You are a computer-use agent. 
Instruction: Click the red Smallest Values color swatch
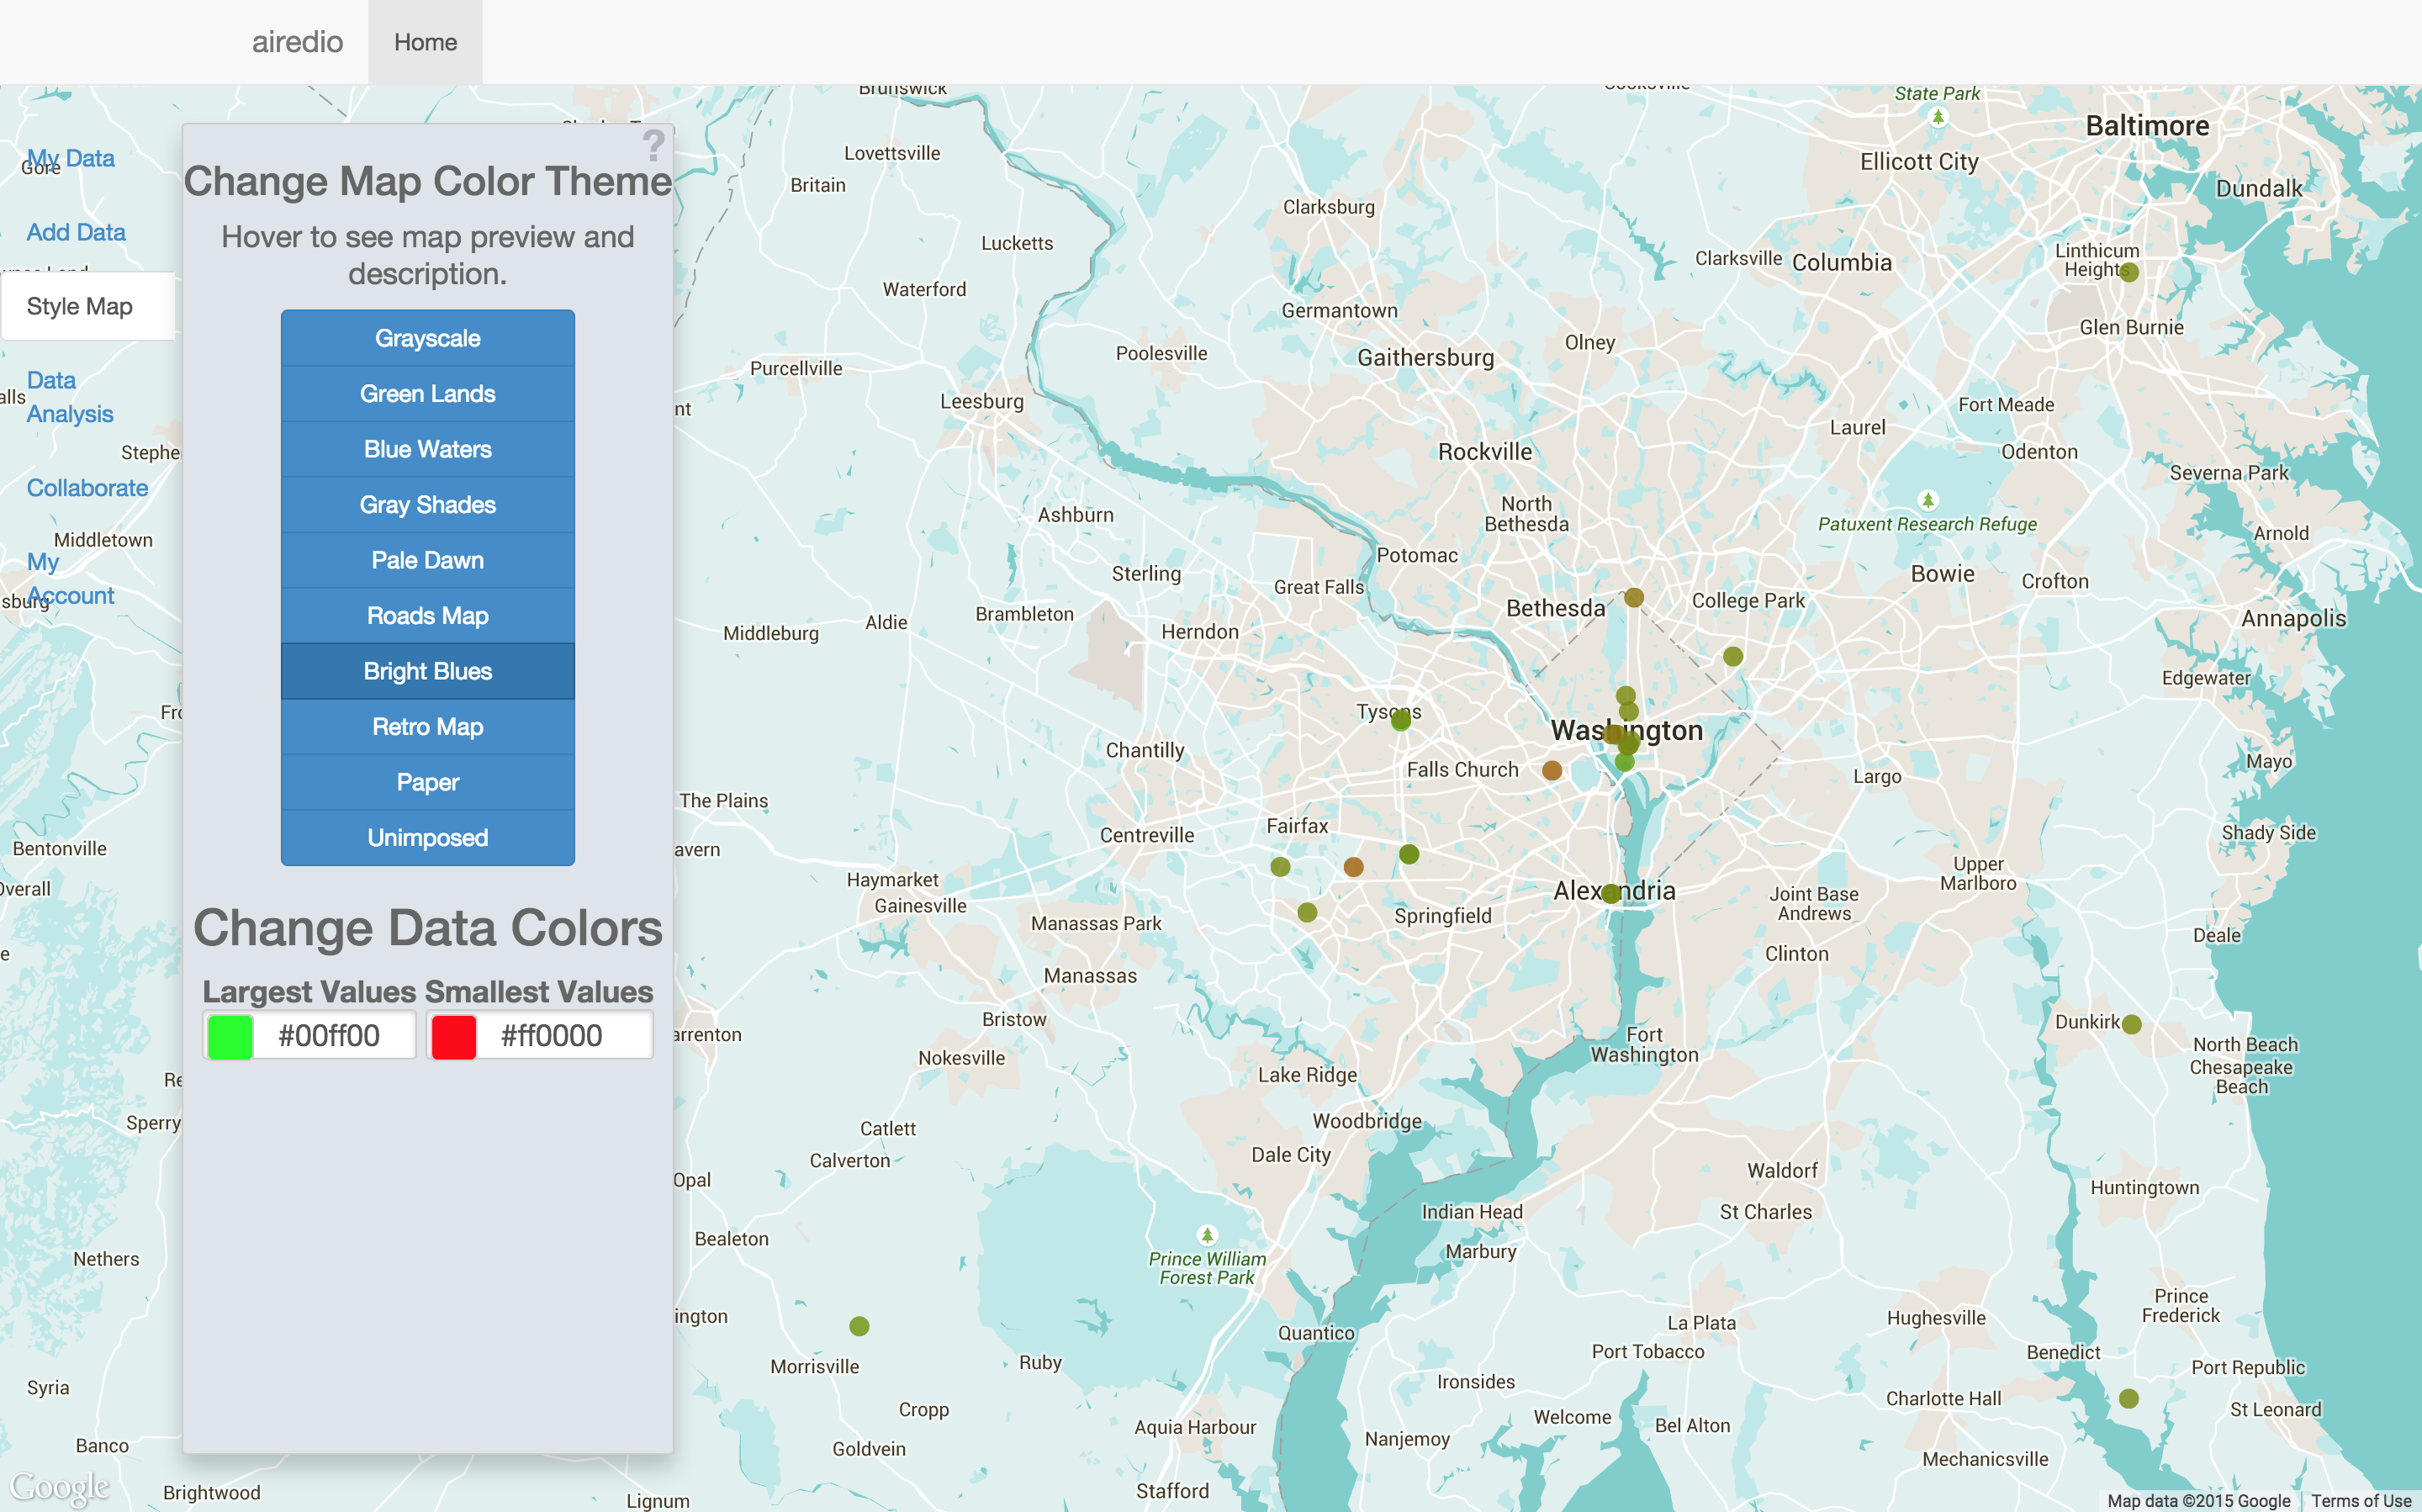[x=453, y=1036]
